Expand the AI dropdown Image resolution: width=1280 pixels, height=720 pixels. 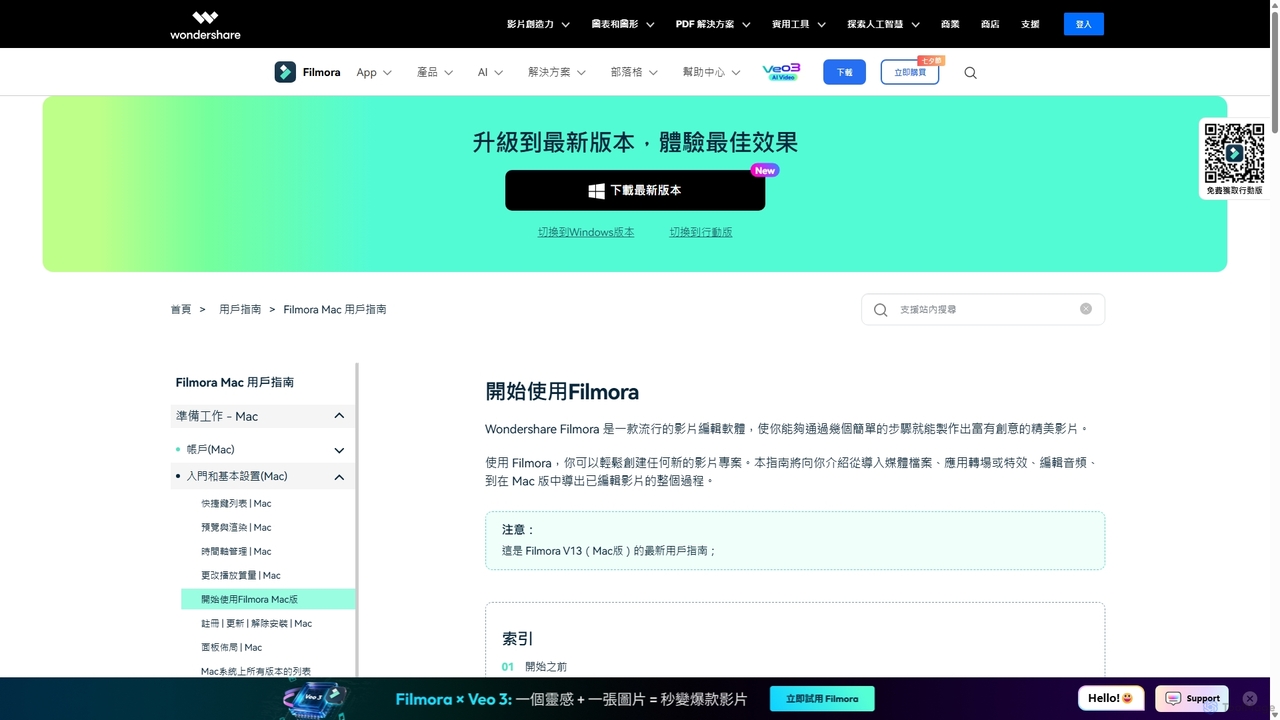coord(490,72)
